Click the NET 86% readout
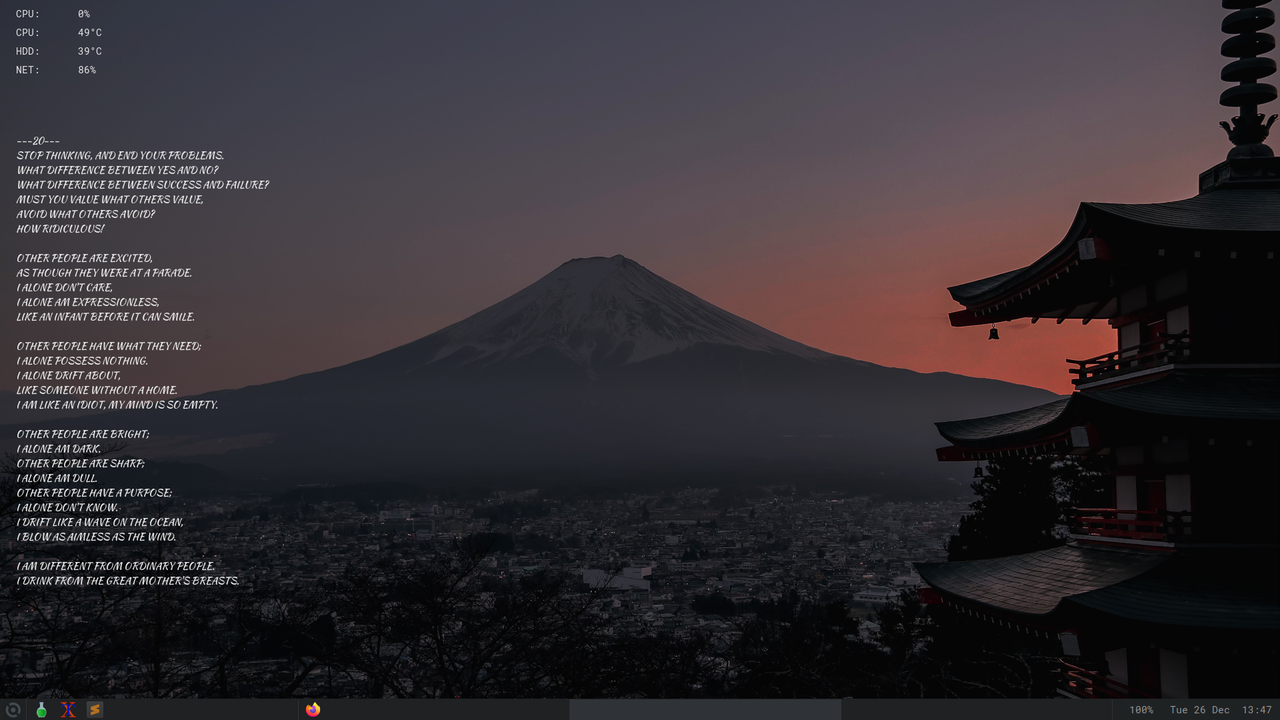Screen dimensions: 1280x720 pos(56,70)
